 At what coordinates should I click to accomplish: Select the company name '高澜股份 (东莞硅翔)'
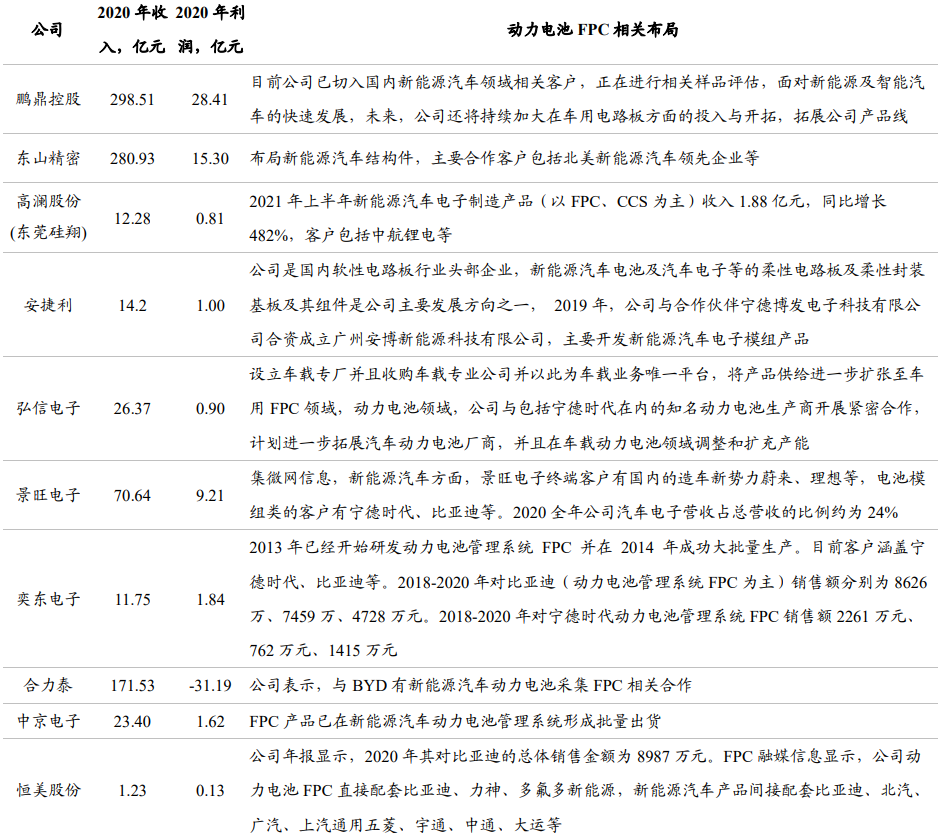coord(48,217)
